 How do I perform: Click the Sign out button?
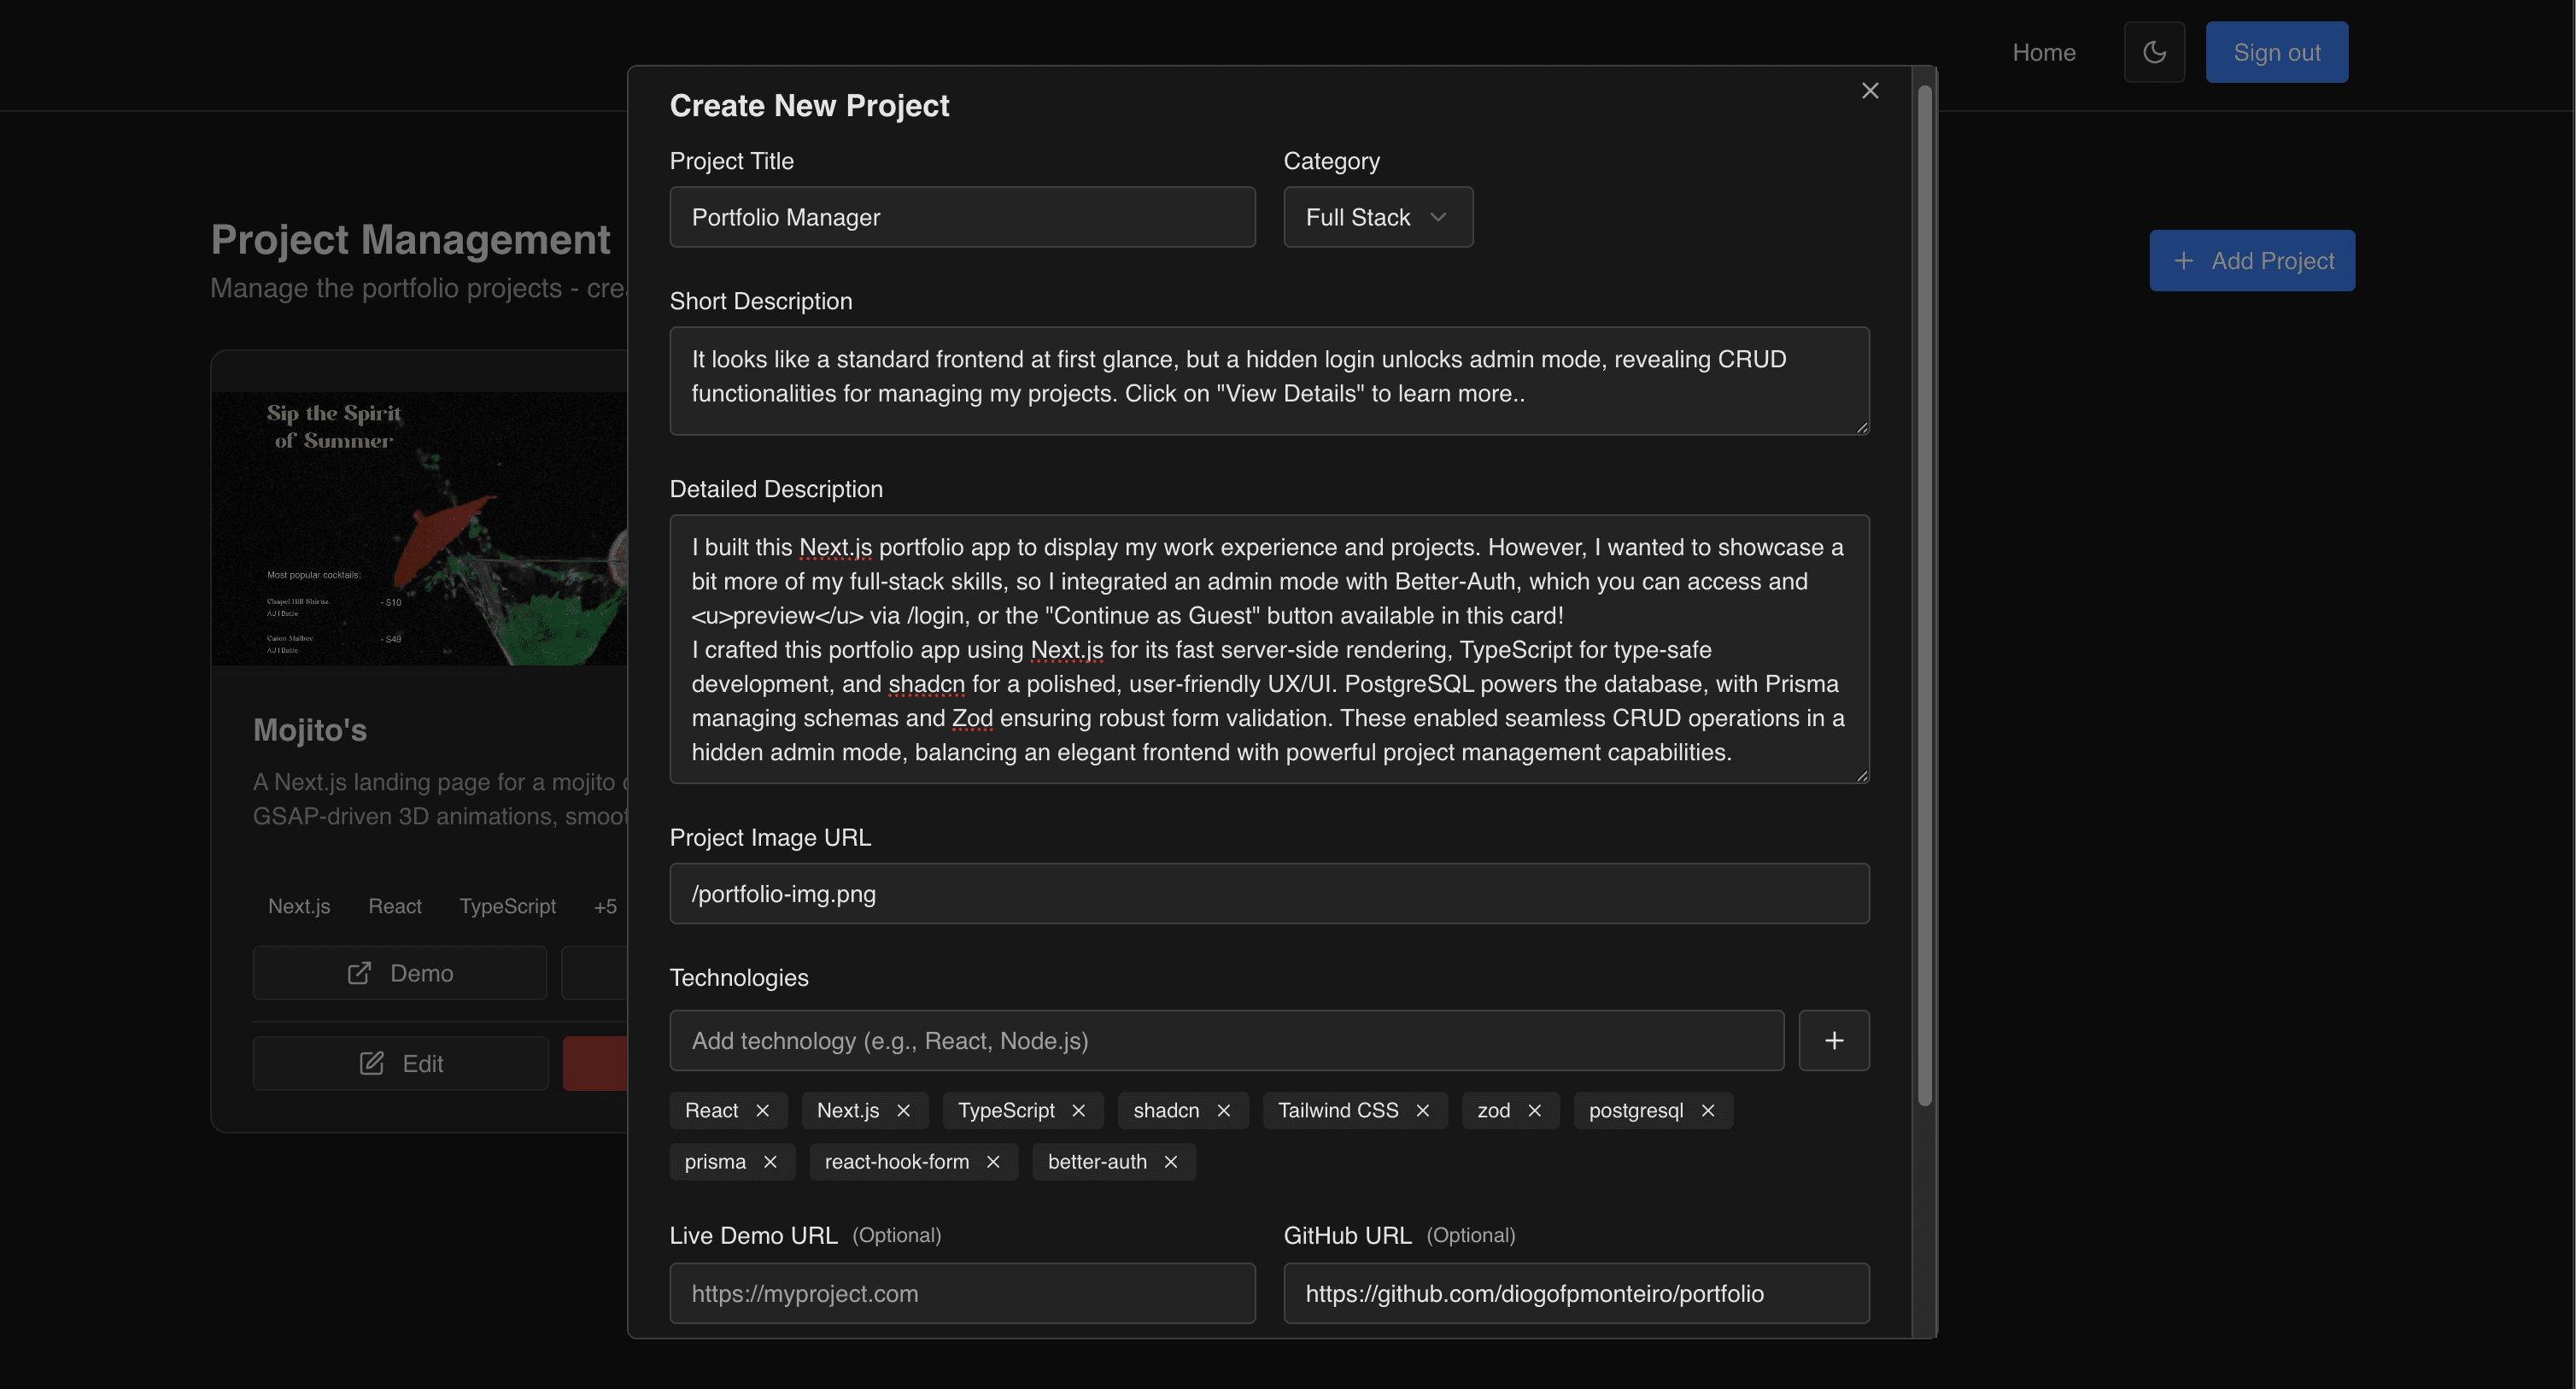2276,52
